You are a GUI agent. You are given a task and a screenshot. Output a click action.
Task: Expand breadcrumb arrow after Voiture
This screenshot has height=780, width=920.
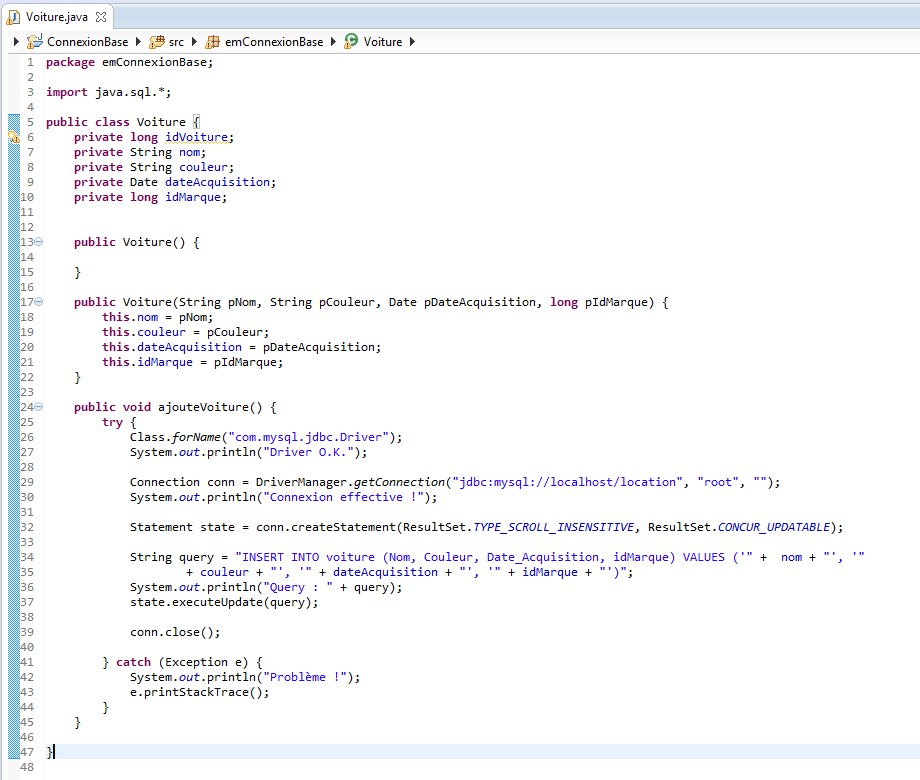point(412,42)
